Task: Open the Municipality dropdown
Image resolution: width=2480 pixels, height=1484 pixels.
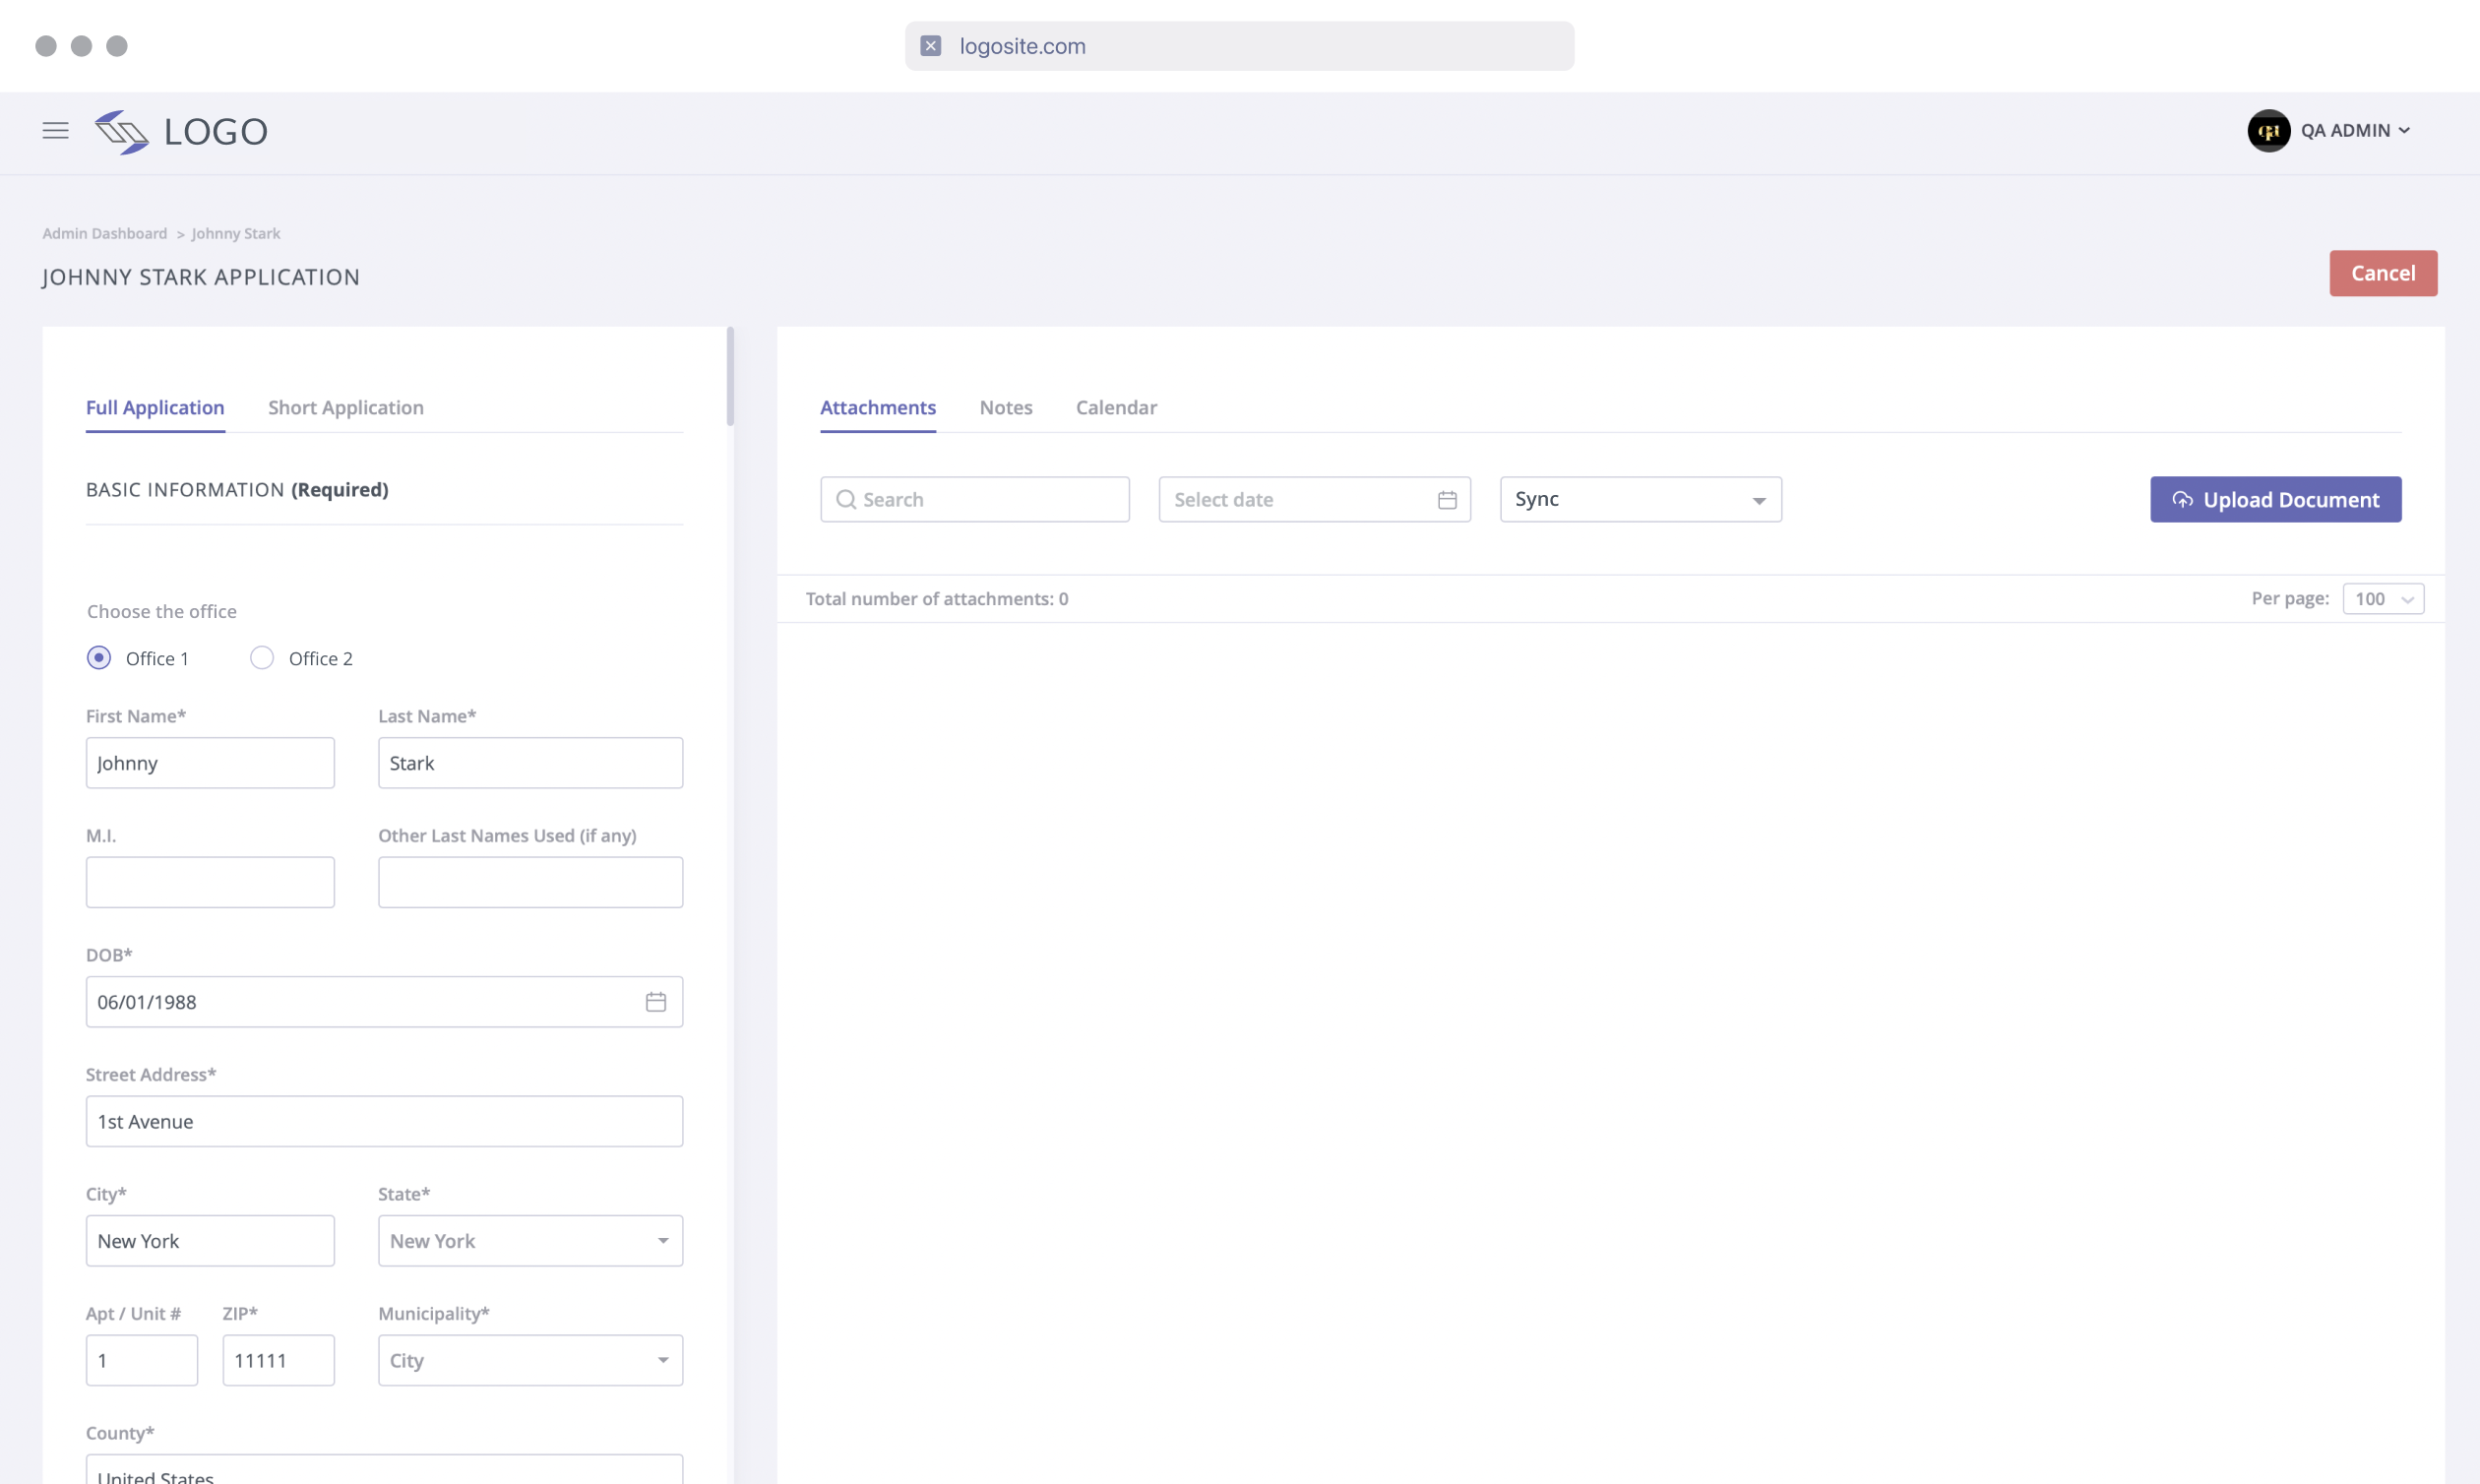Action: 530,1360
